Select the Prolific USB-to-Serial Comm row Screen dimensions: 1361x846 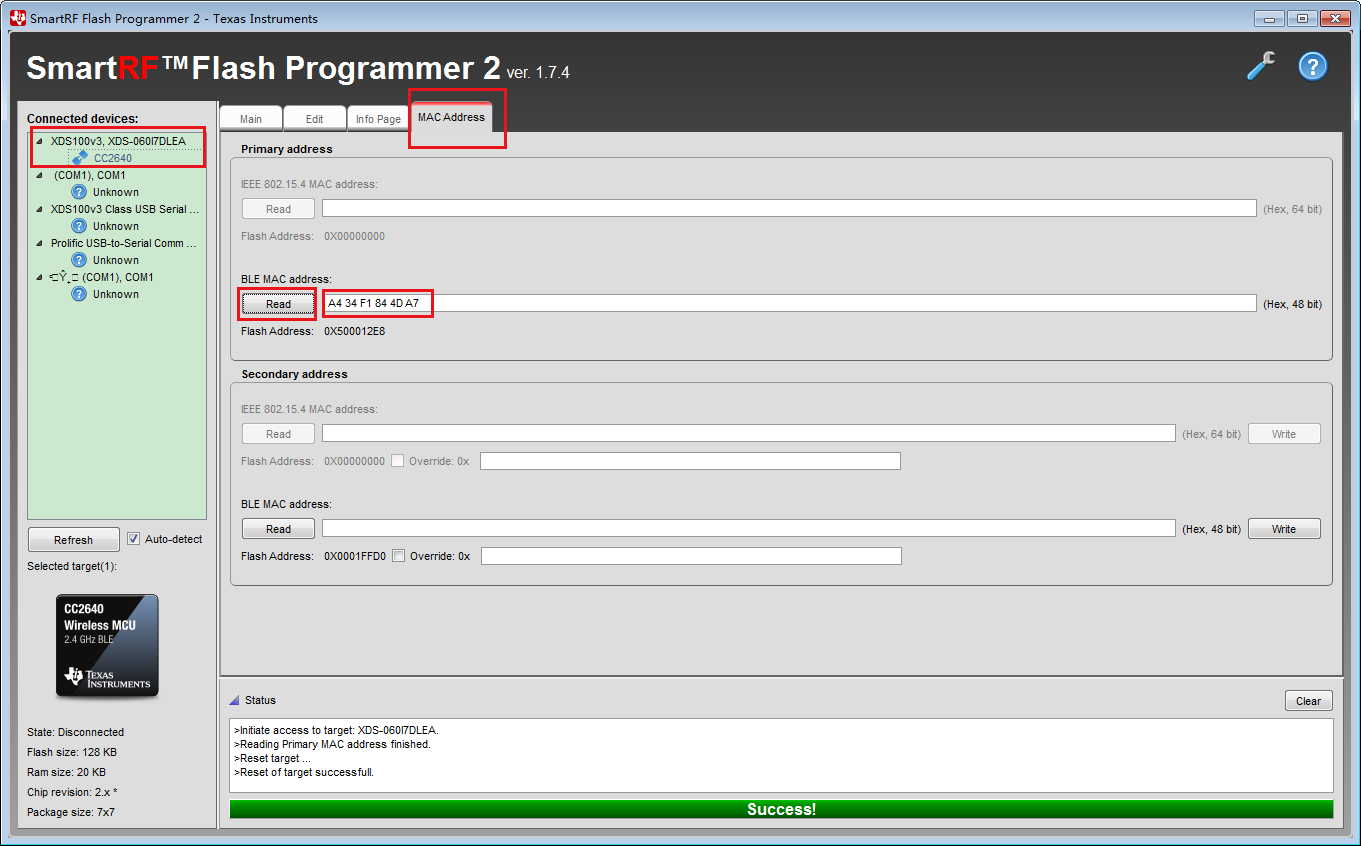(124, 243)
